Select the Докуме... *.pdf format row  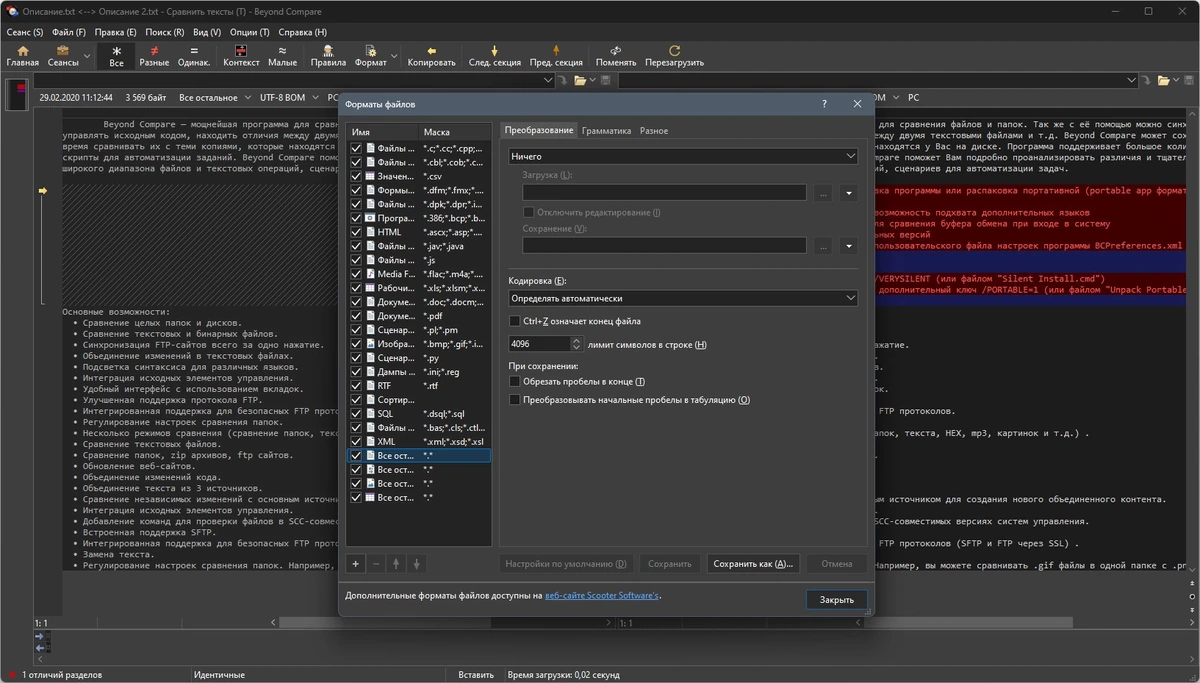pyautogui.click(x=419, y=315)
